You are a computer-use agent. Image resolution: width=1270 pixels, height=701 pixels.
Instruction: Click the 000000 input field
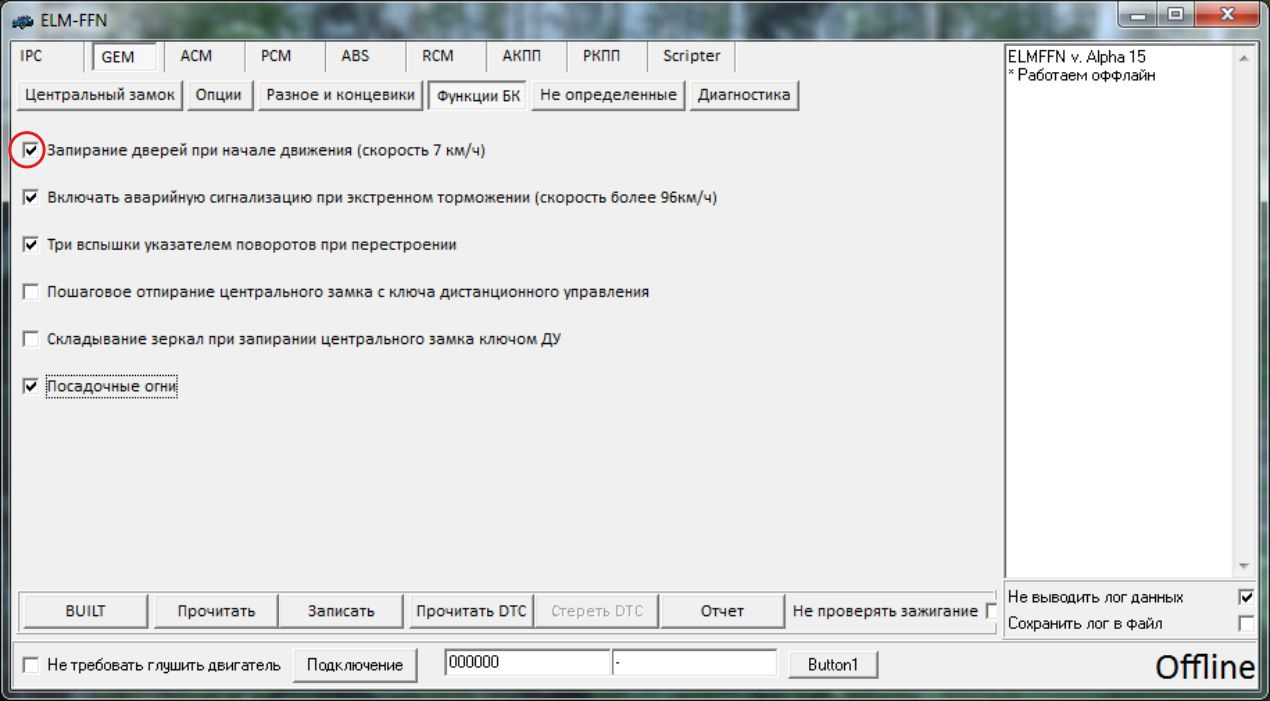[x=527, y=662]
